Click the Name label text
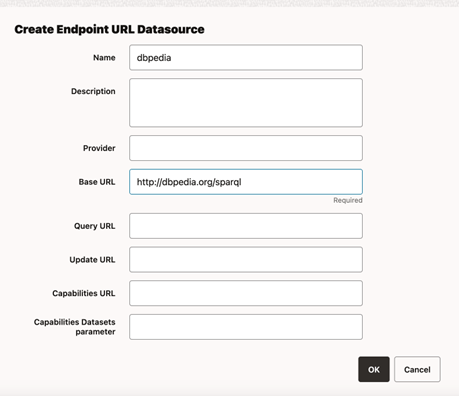This screenshot has height=396, width=459. pyautogui.click(x=104, y=58)
